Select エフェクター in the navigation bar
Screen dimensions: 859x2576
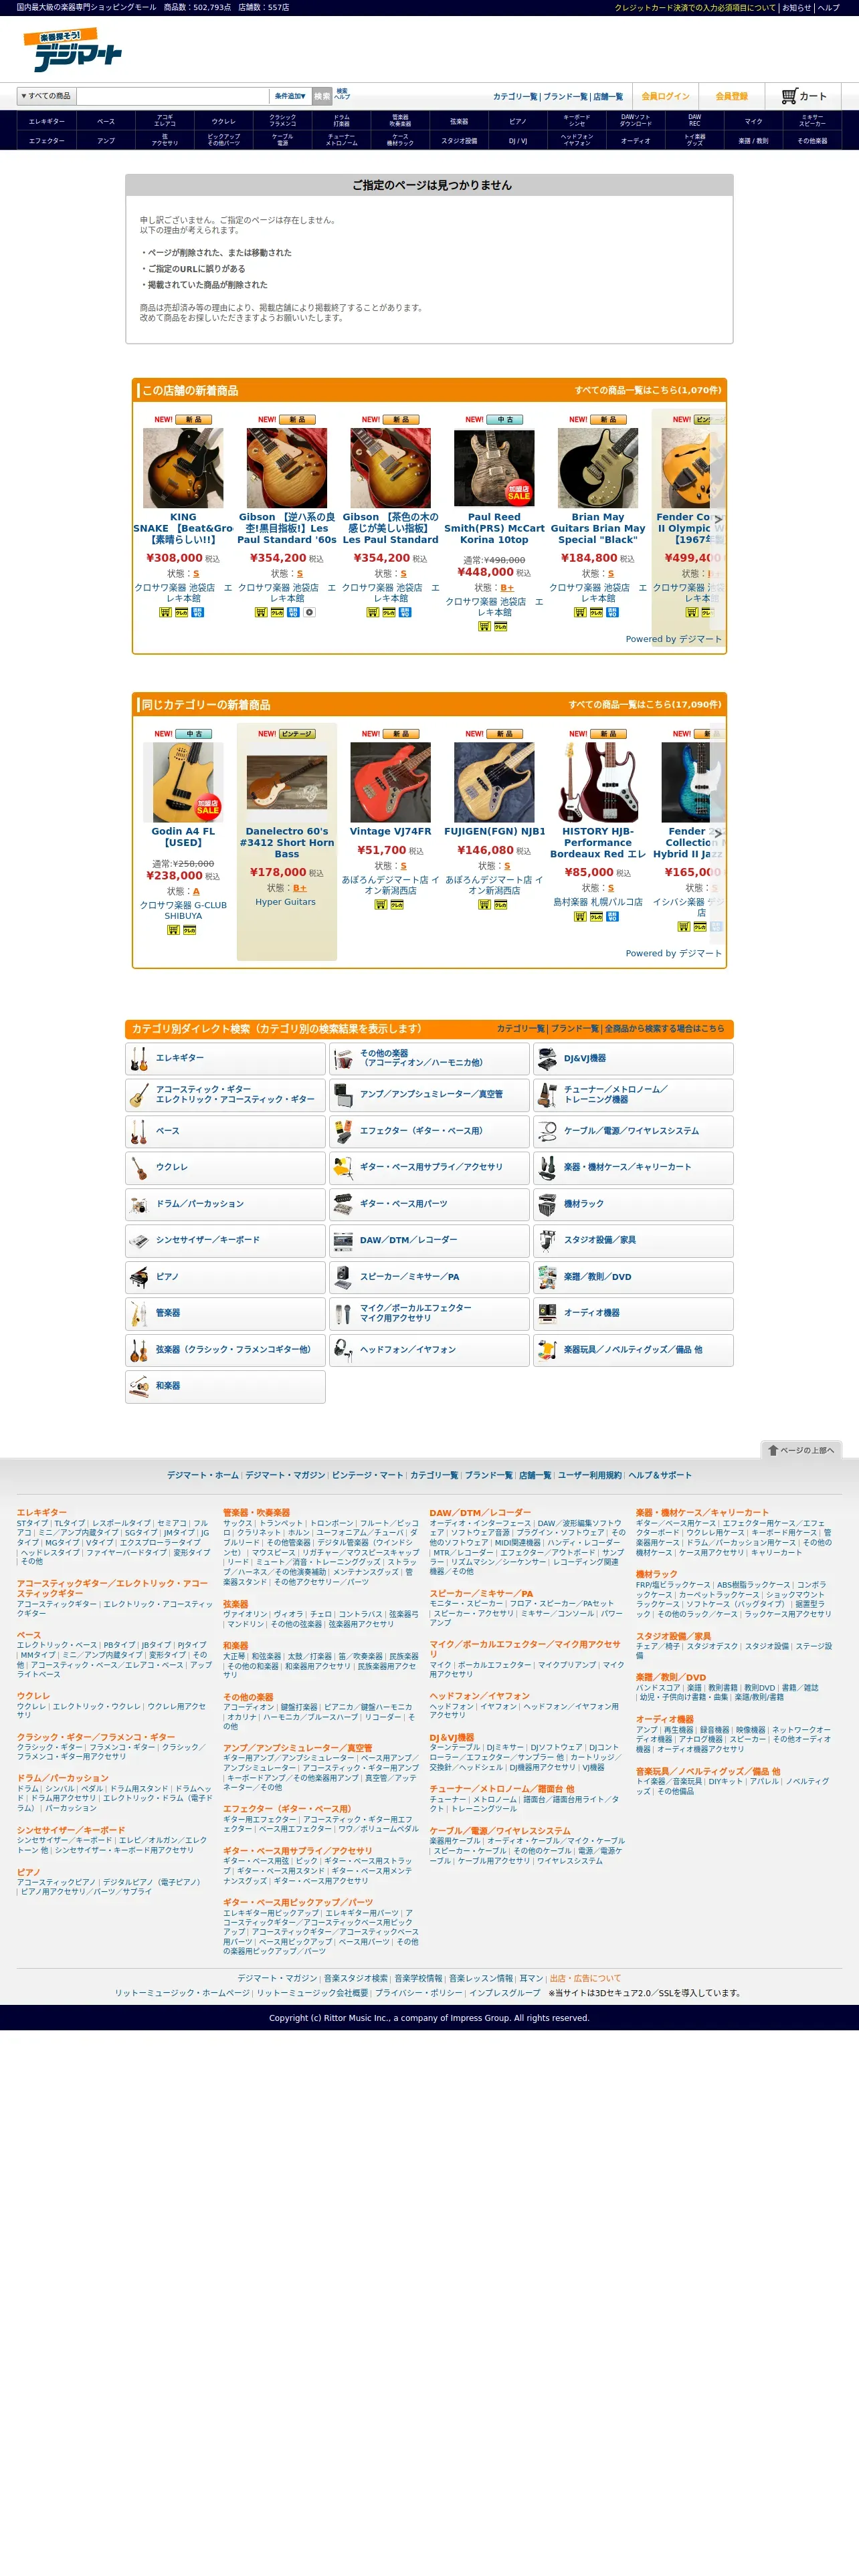click(x=46, y=141)
